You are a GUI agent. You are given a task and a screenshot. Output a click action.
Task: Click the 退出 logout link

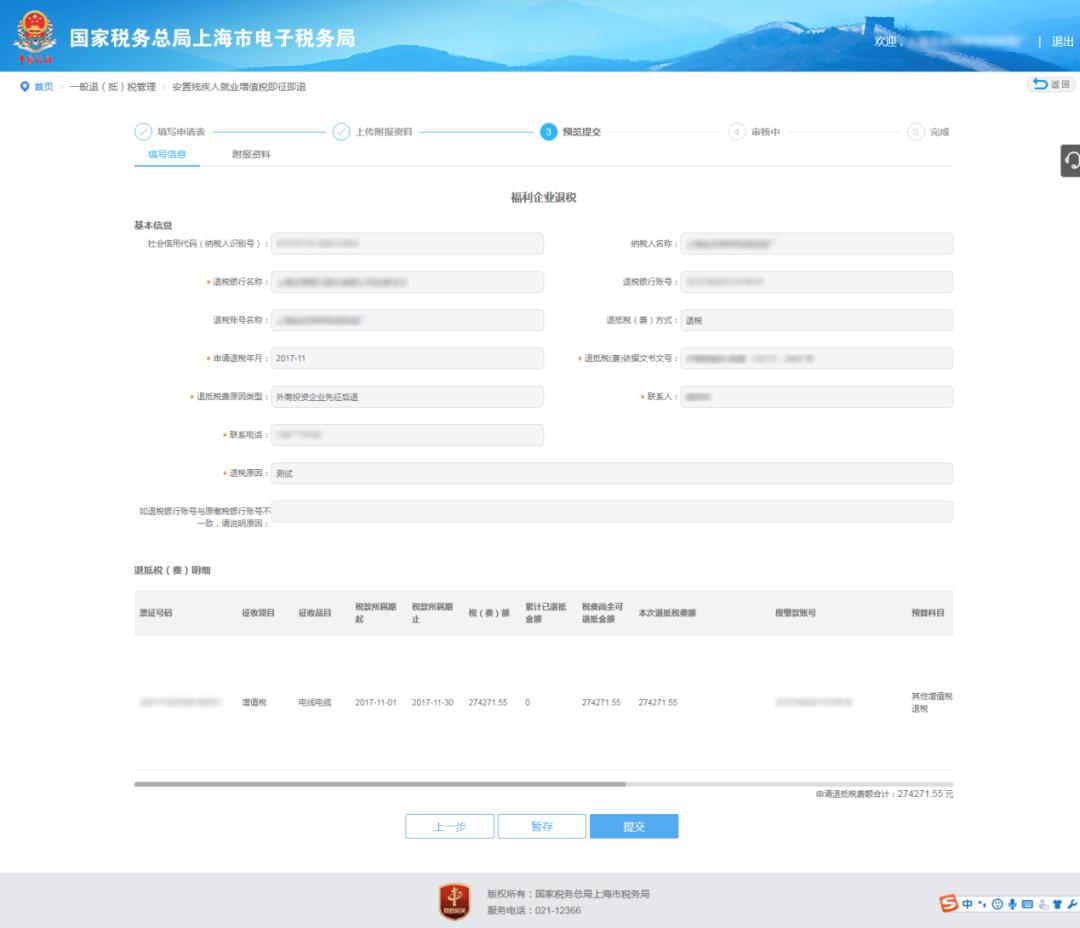1062,41
